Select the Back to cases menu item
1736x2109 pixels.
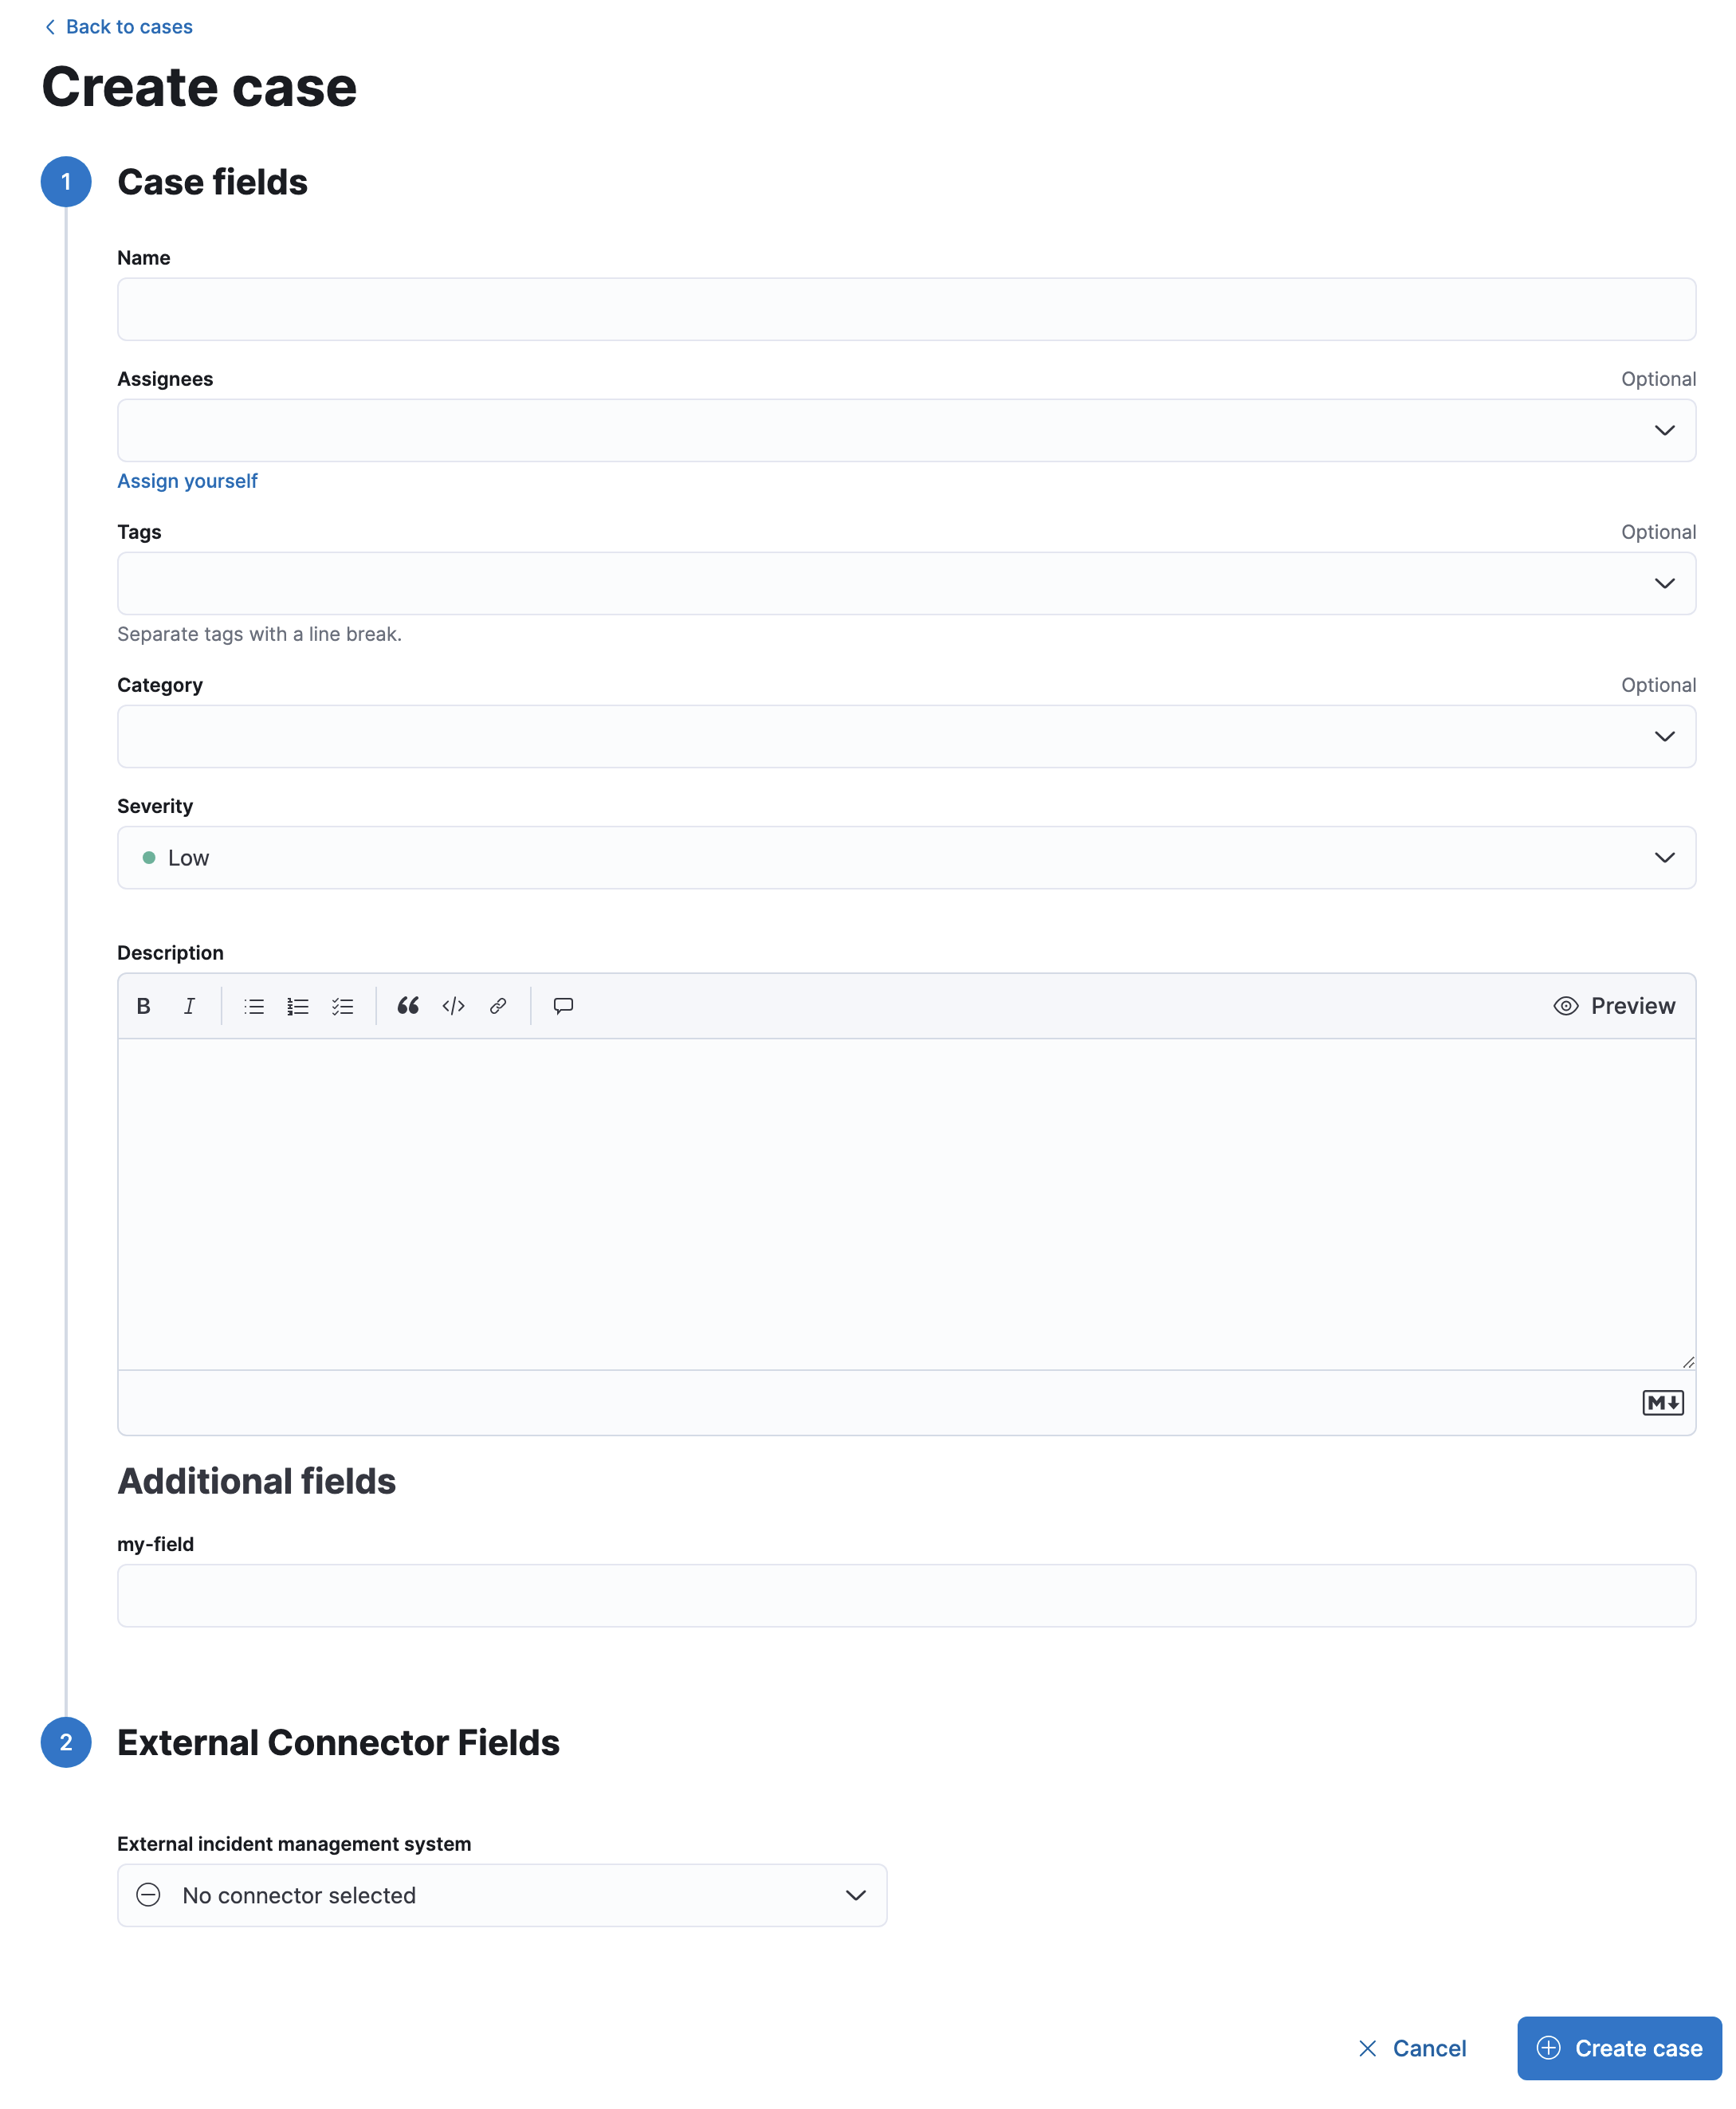tap(117, 25)
